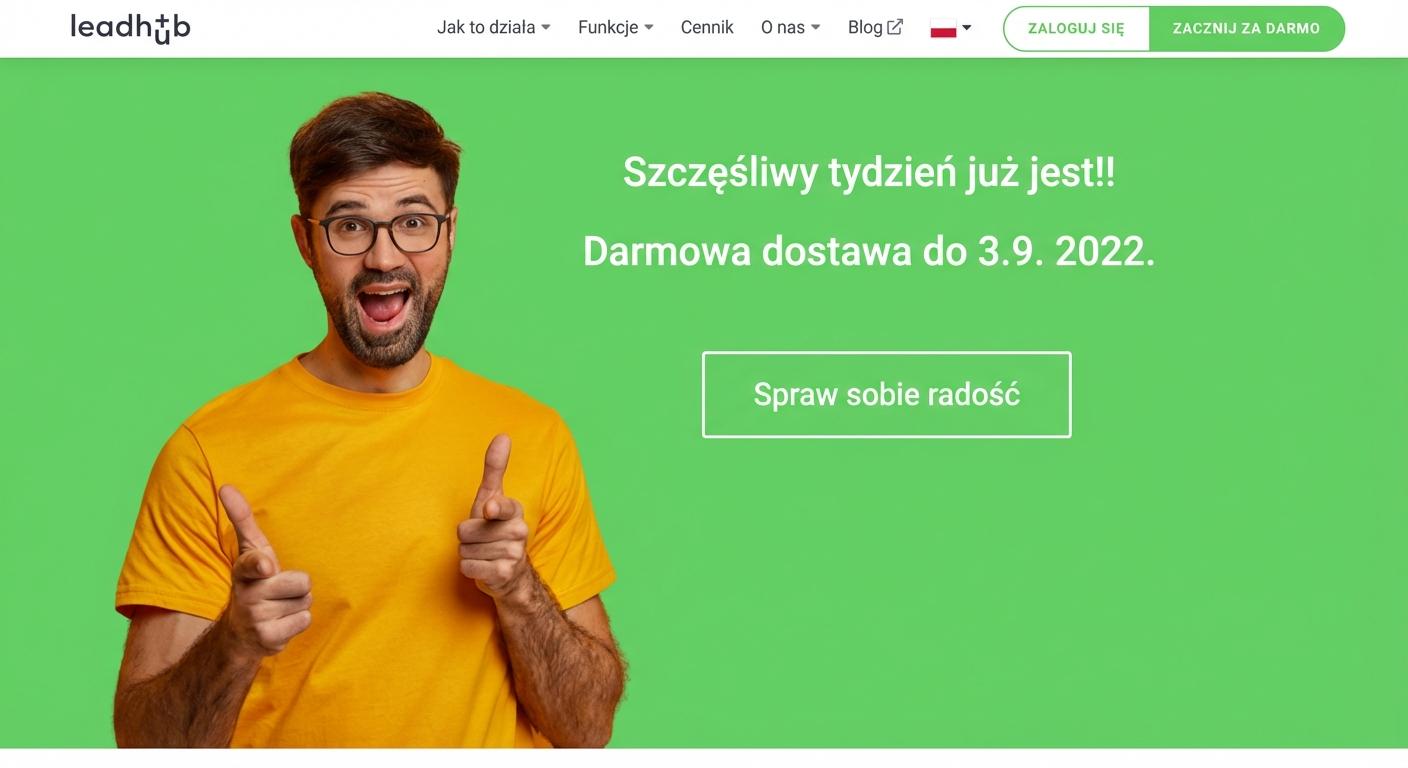Click the 'Szczęśliwy tydzień już jest!!' headline
Screen dimensions: 1408x768
(x=869, y=172)
